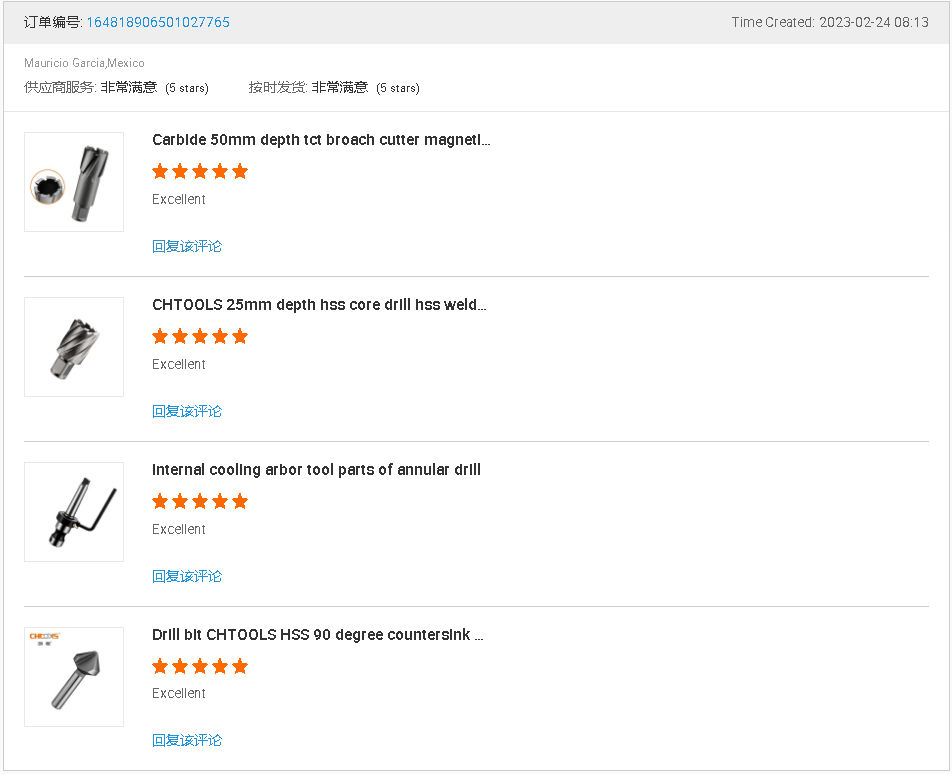Click first star of broach cutter rating
The width and height of the screenshot is (952, 774).
click(160, 171)
